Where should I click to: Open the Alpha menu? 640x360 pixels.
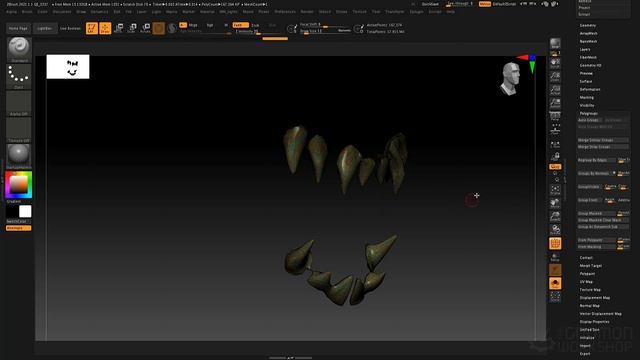tap(11, 12)
